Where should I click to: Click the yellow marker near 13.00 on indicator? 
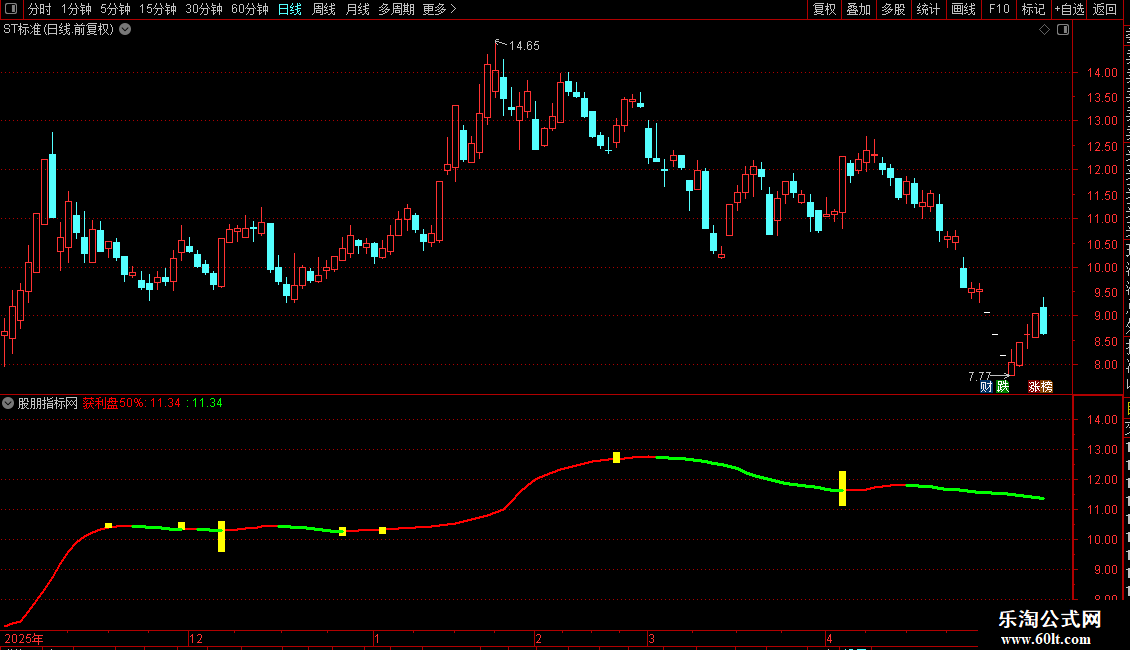tap(616, 458)
